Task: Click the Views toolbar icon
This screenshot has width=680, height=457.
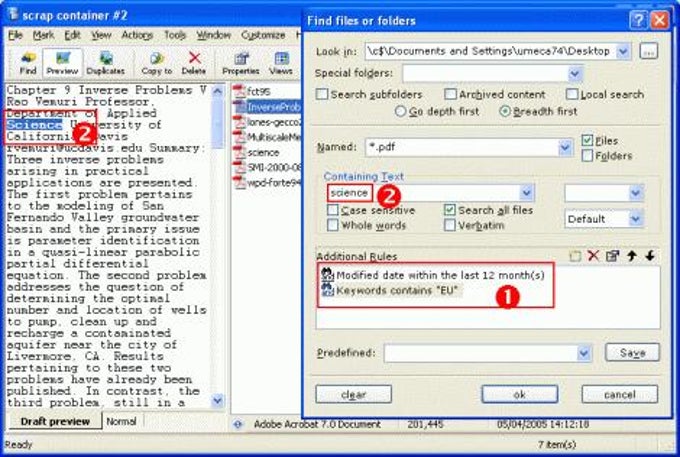Action: [281, 63]
